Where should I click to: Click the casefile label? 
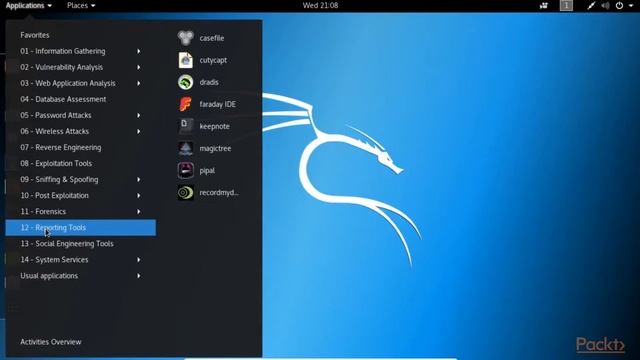point(212,38)
